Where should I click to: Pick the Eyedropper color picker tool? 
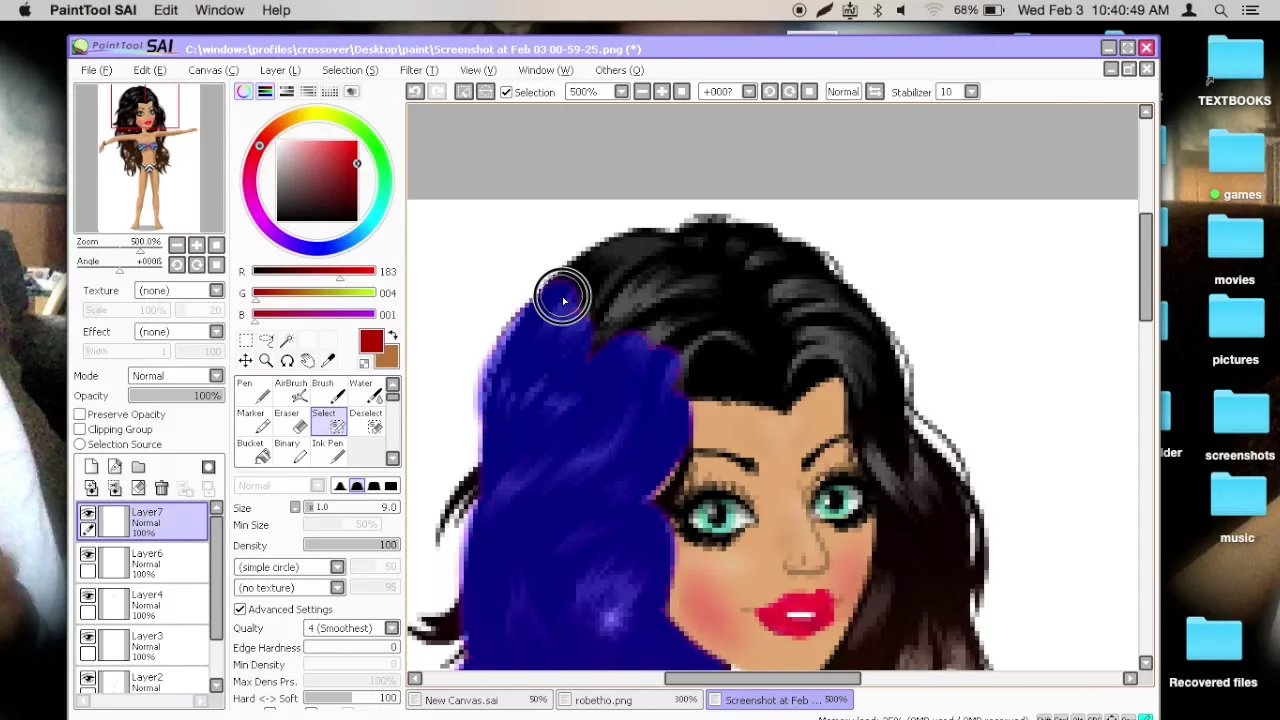pos(328,361)
